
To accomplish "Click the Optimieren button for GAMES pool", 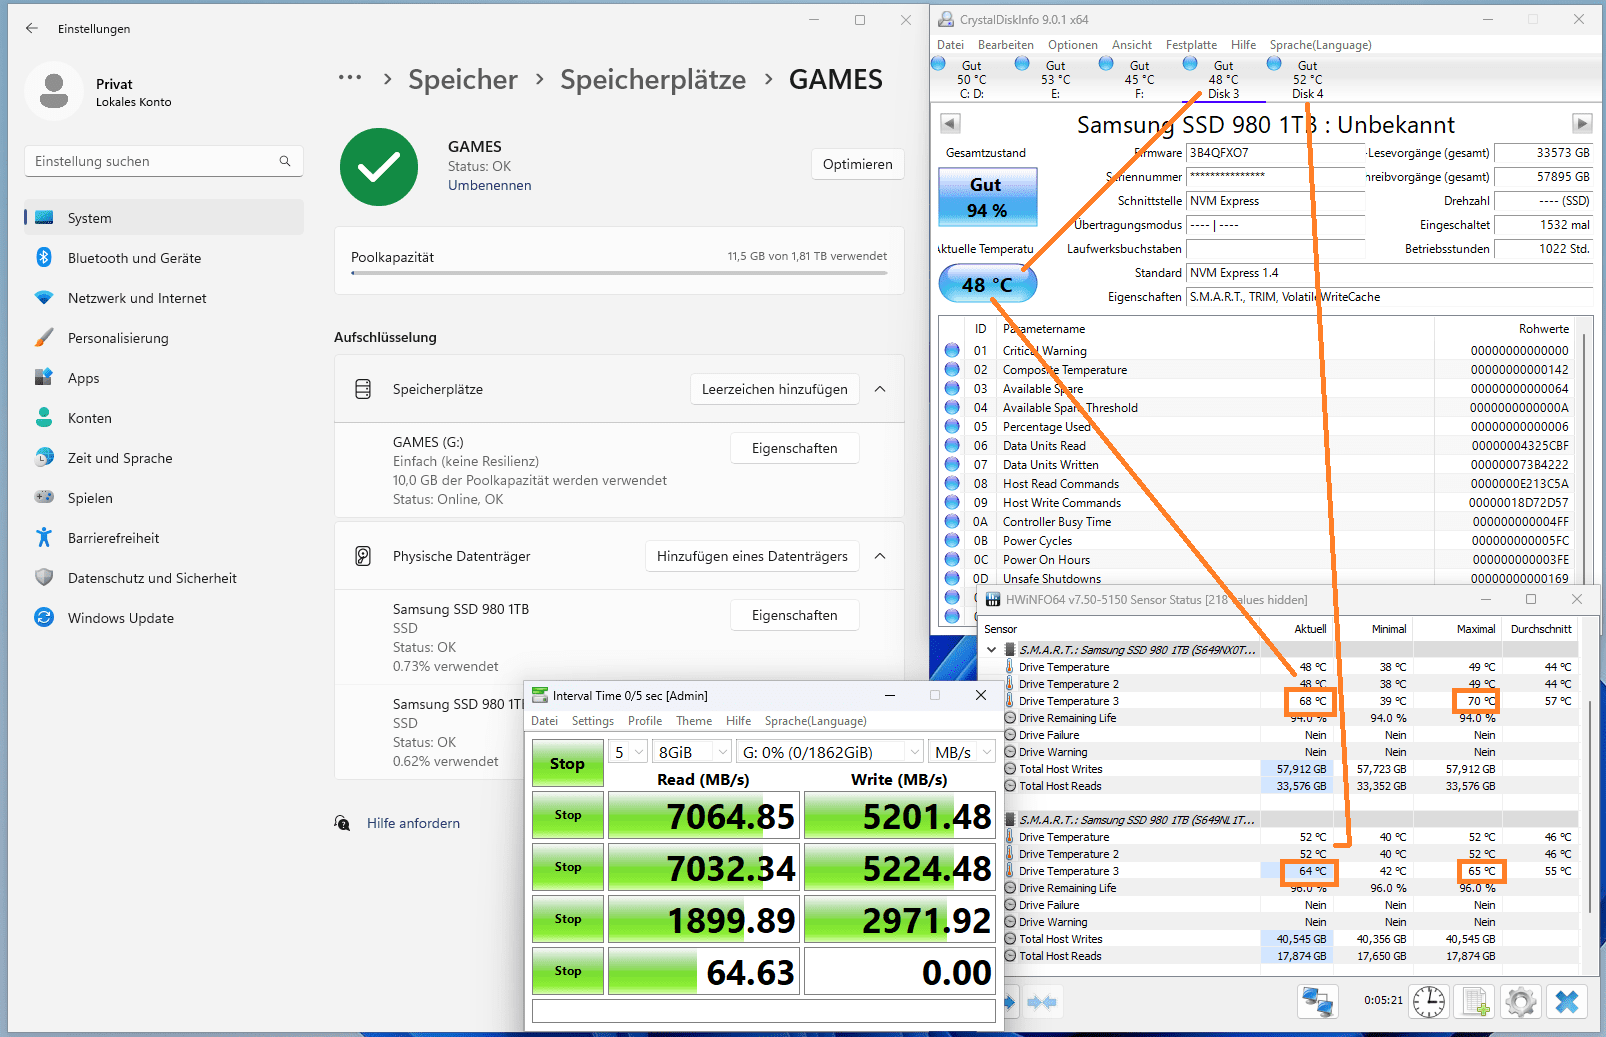I will click(858, 164).
